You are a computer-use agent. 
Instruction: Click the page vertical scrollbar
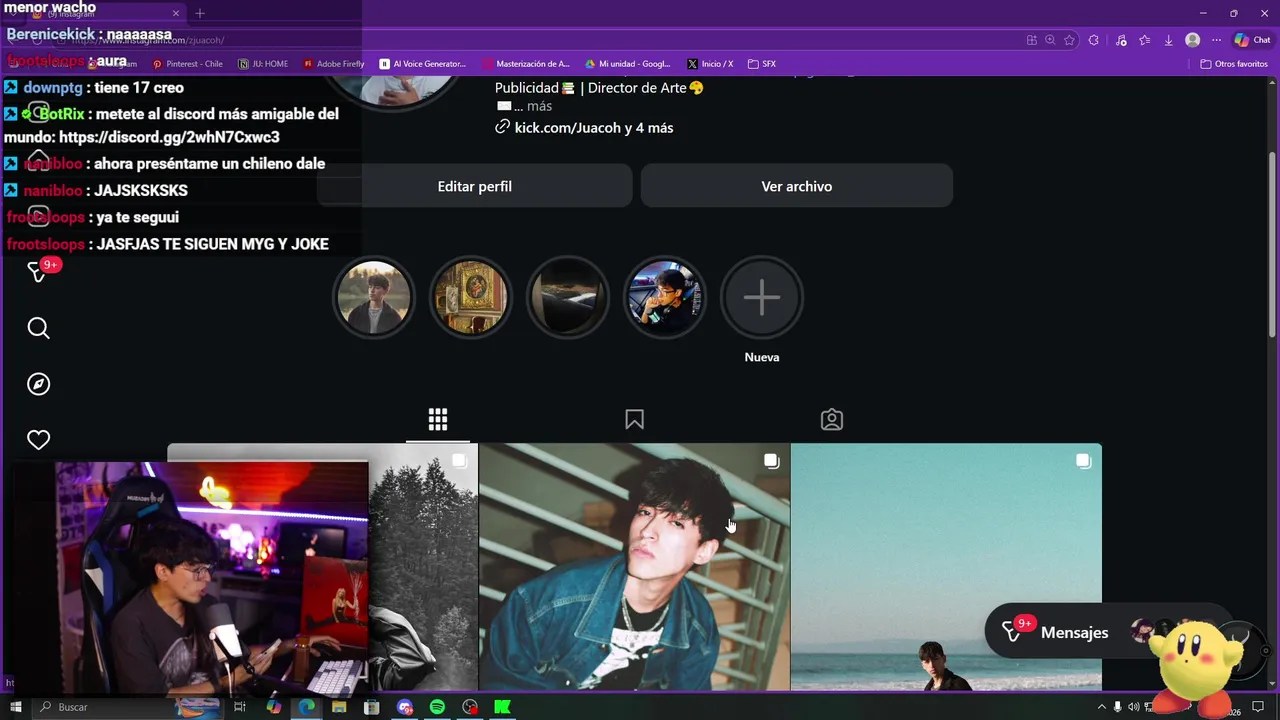click(x=1272, y=245)
